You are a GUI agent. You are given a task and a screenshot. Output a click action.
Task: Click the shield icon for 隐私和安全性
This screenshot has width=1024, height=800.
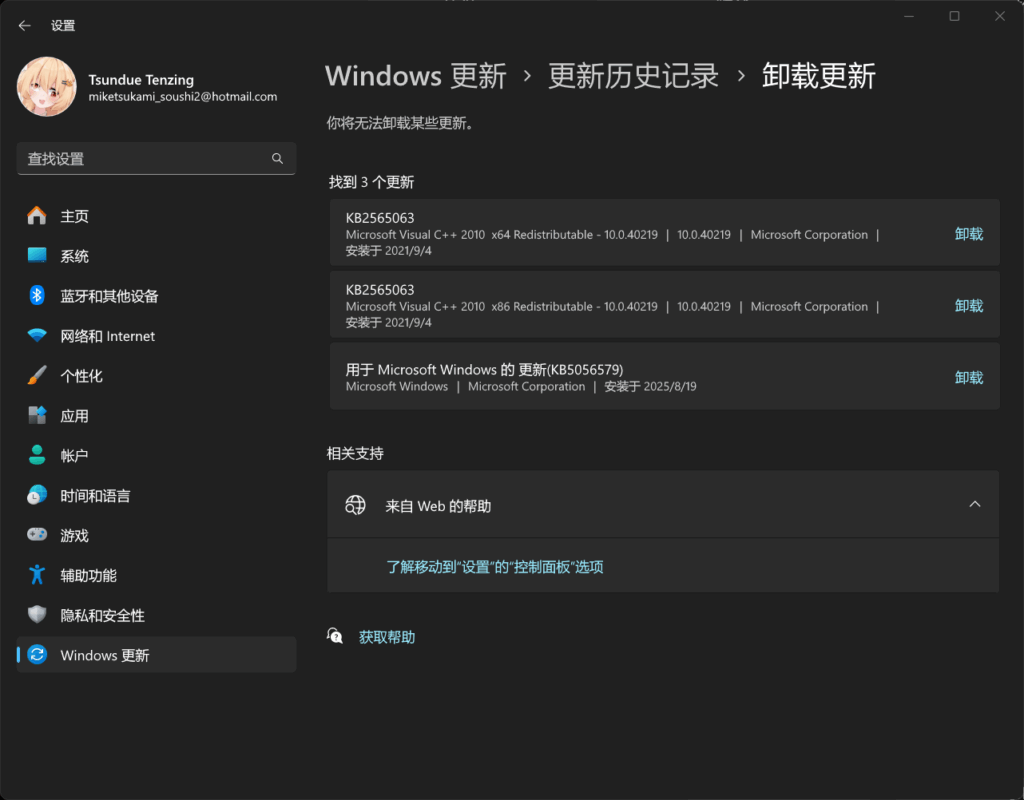pos(37,615)
